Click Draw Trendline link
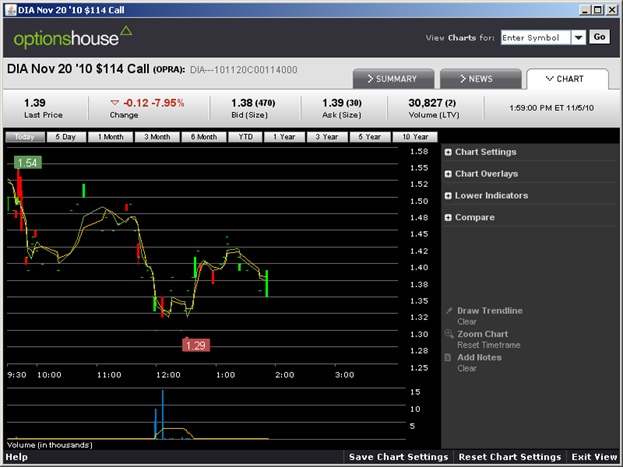 pyautogui.click(x=490, y=310)
